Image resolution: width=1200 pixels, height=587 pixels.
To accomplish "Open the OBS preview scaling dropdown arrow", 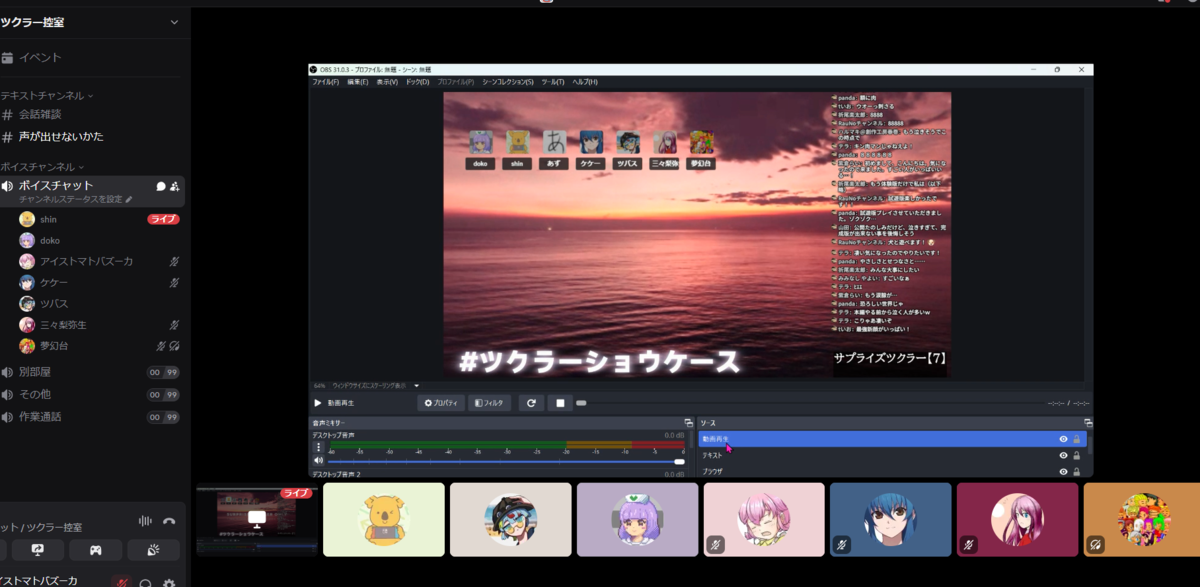I will (417, 385).
